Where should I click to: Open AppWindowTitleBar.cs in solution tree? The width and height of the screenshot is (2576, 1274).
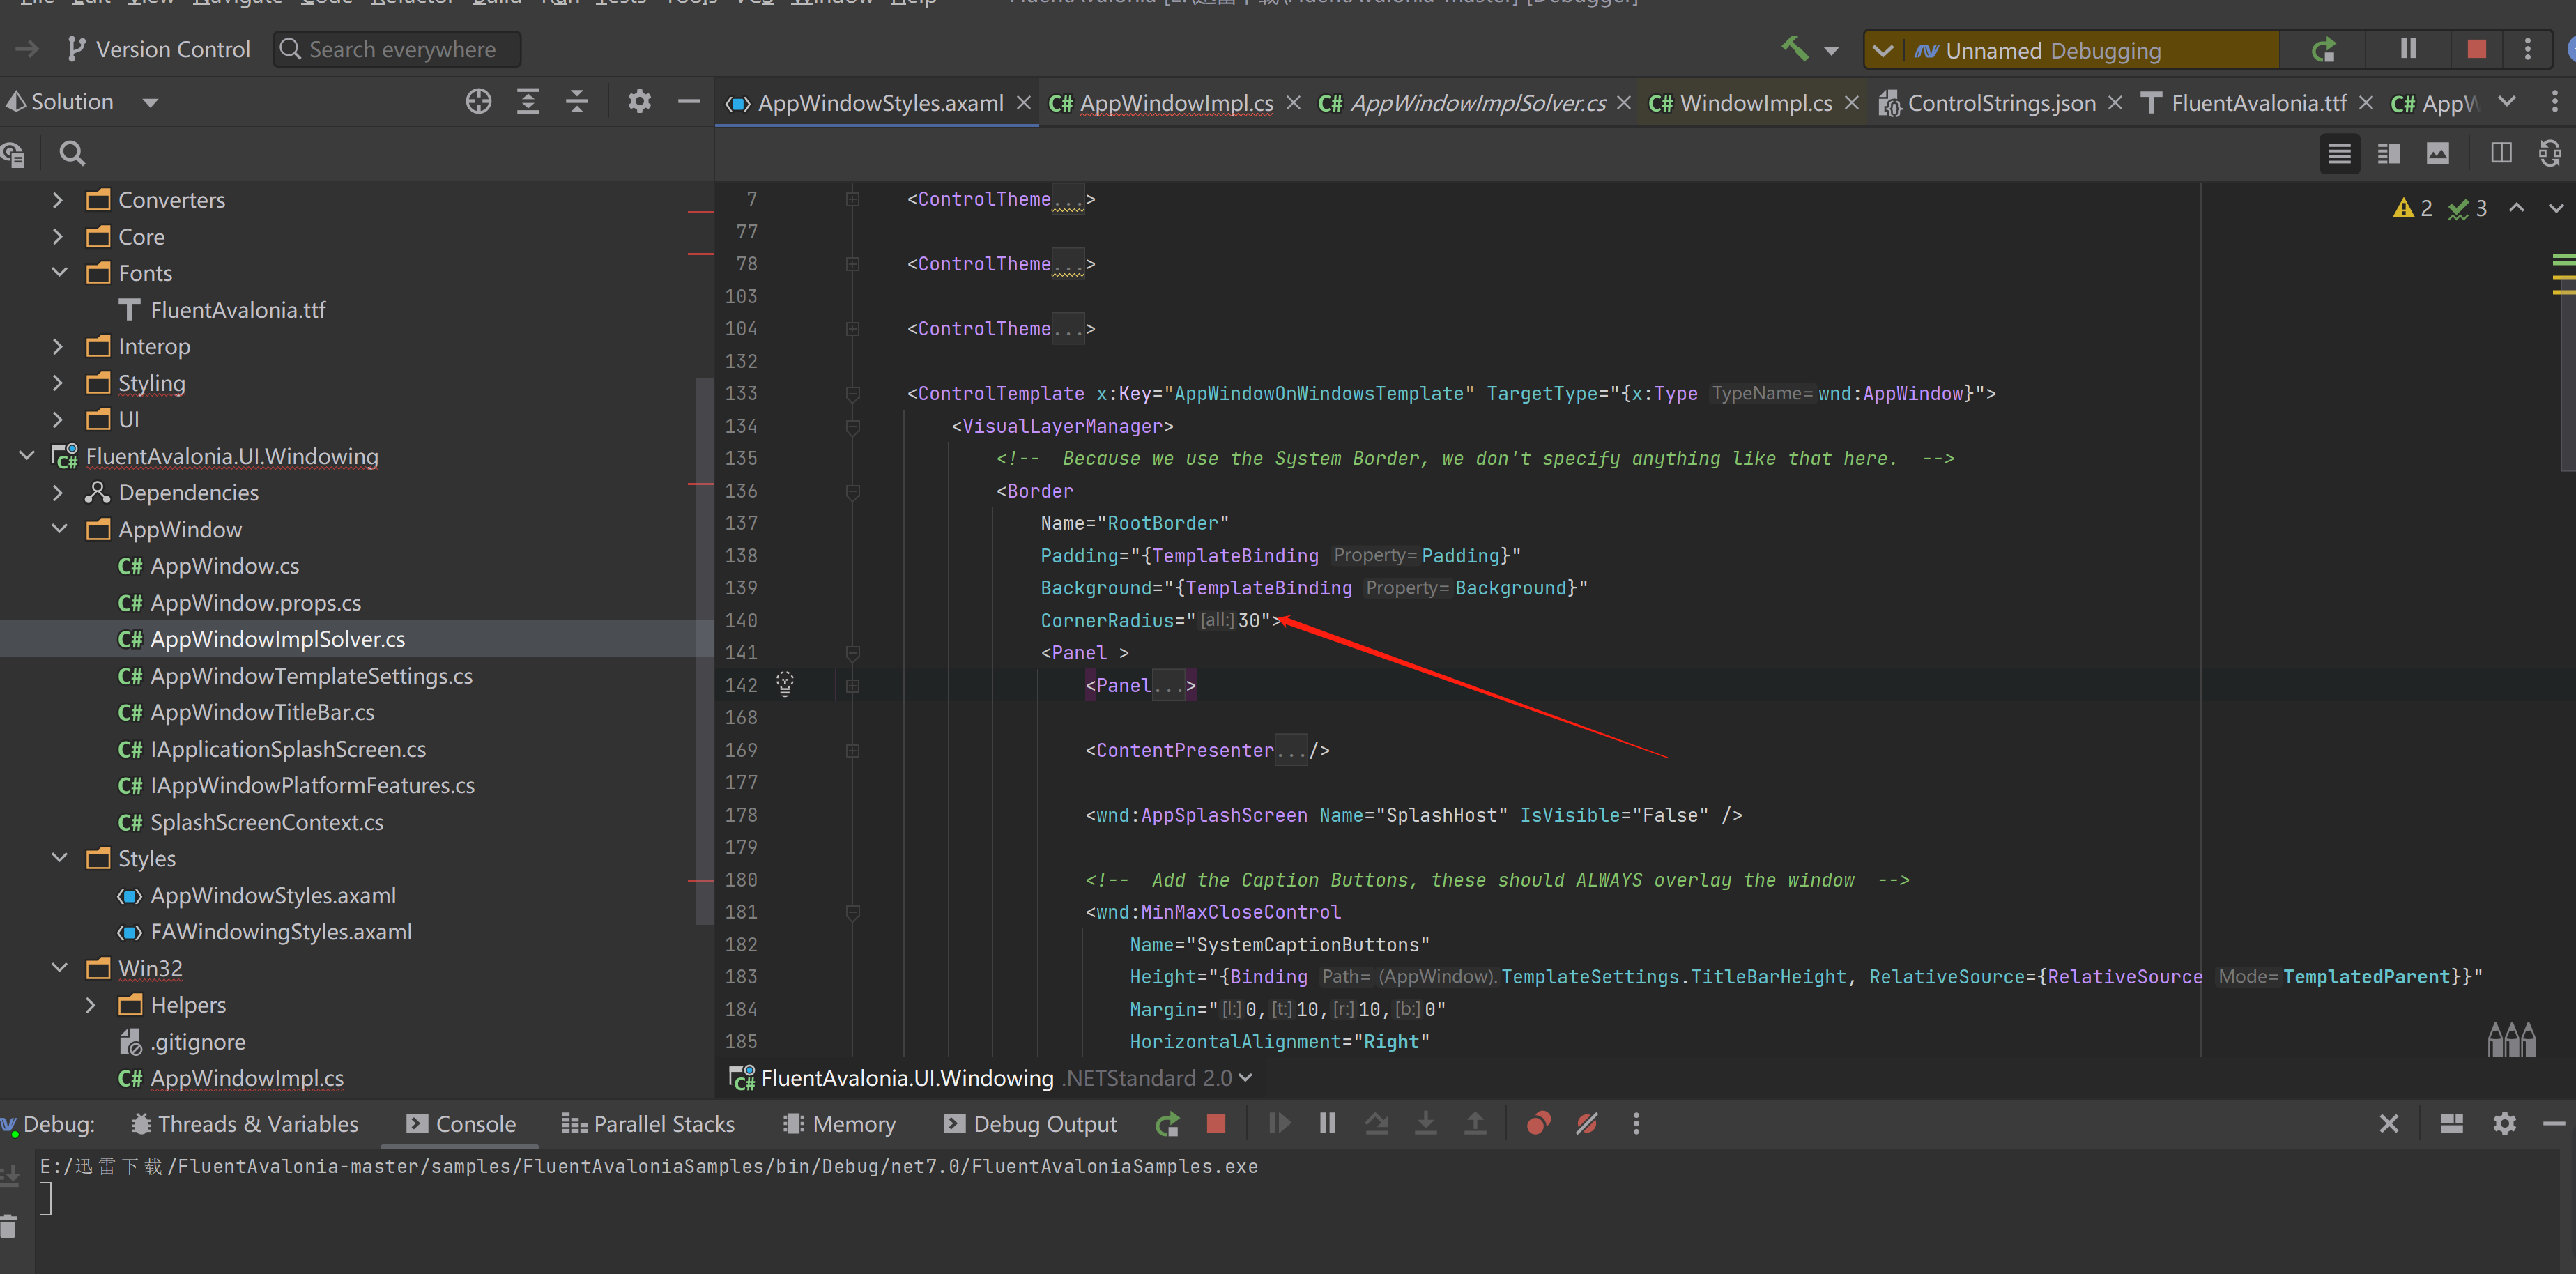click(262, 712)
